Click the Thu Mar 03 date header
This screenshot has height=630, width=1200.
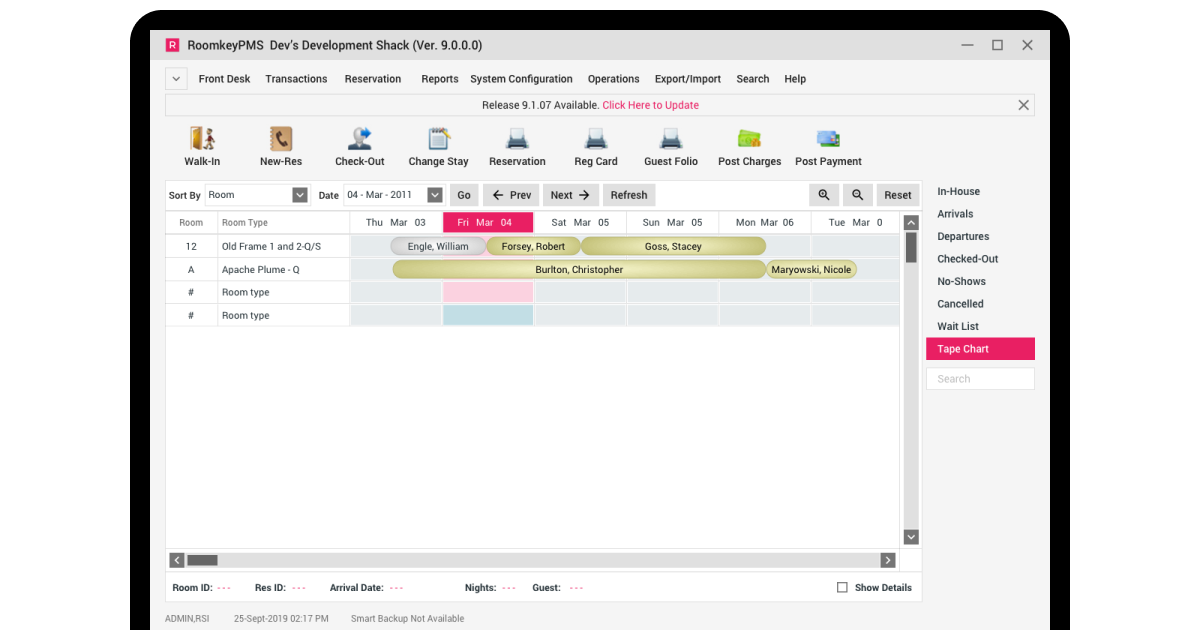tap(396, 222)
